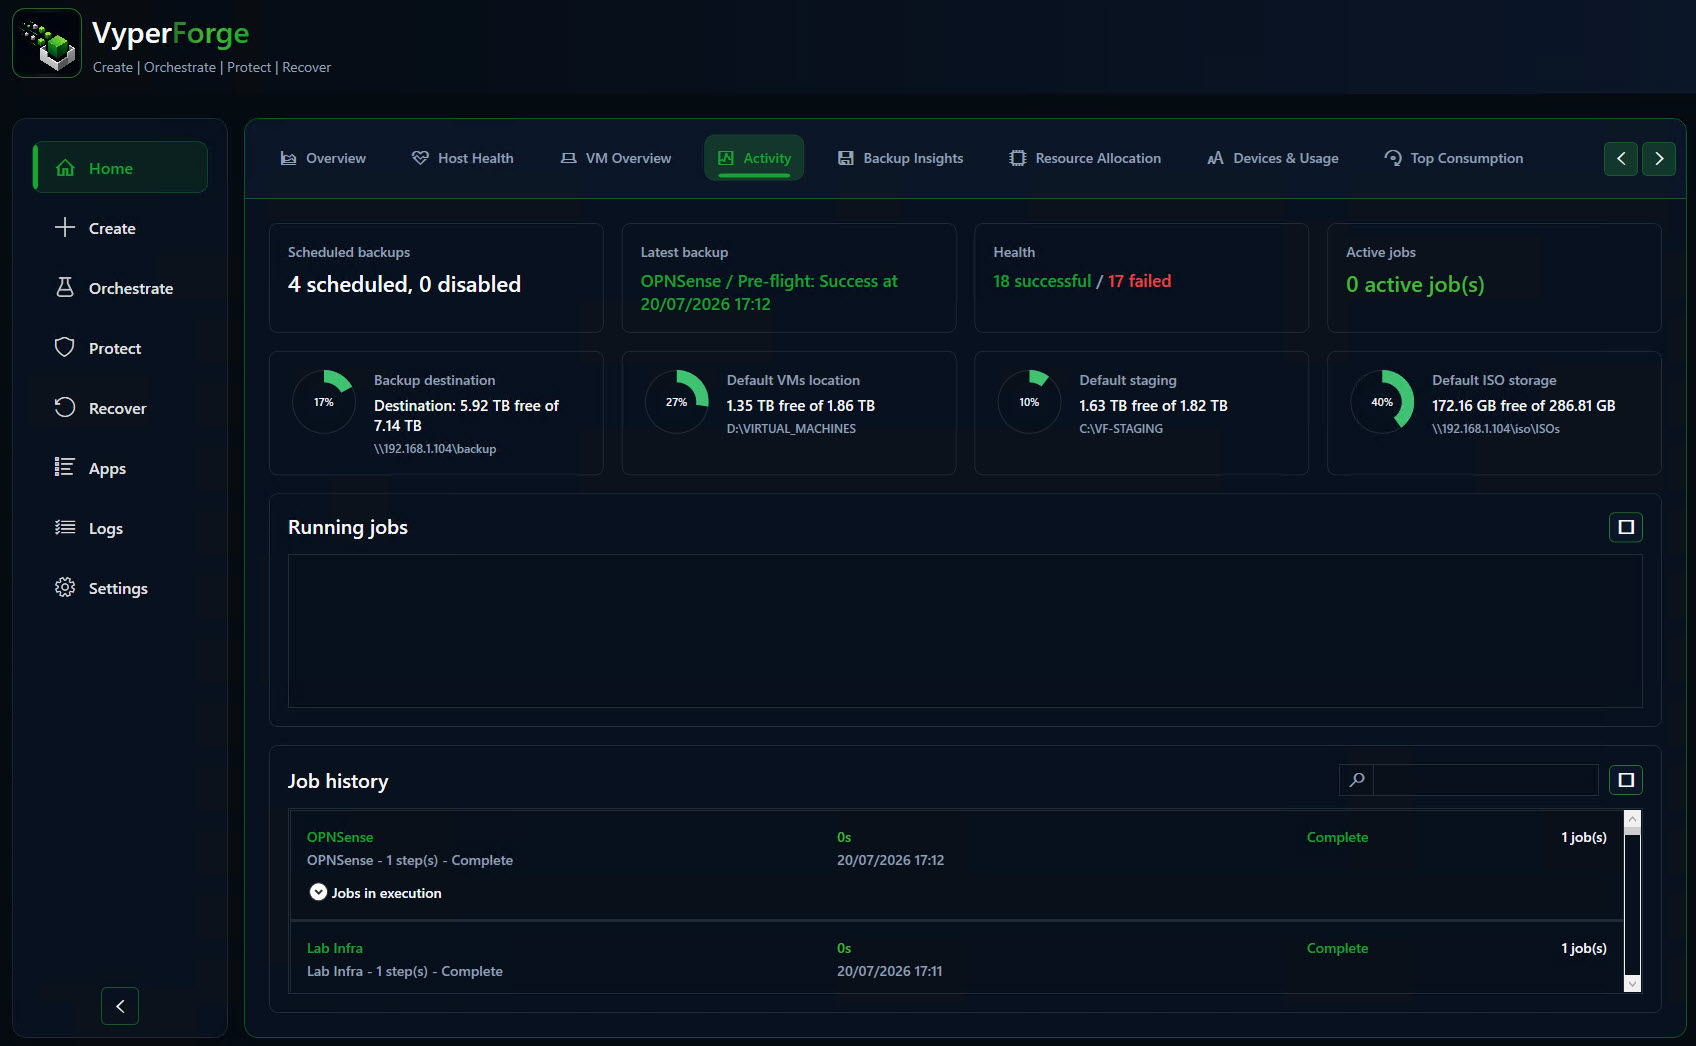Click the Resource Allocation chip icon
1696x1046 pixels.
pyautogui.click(x=1018, y=158)
